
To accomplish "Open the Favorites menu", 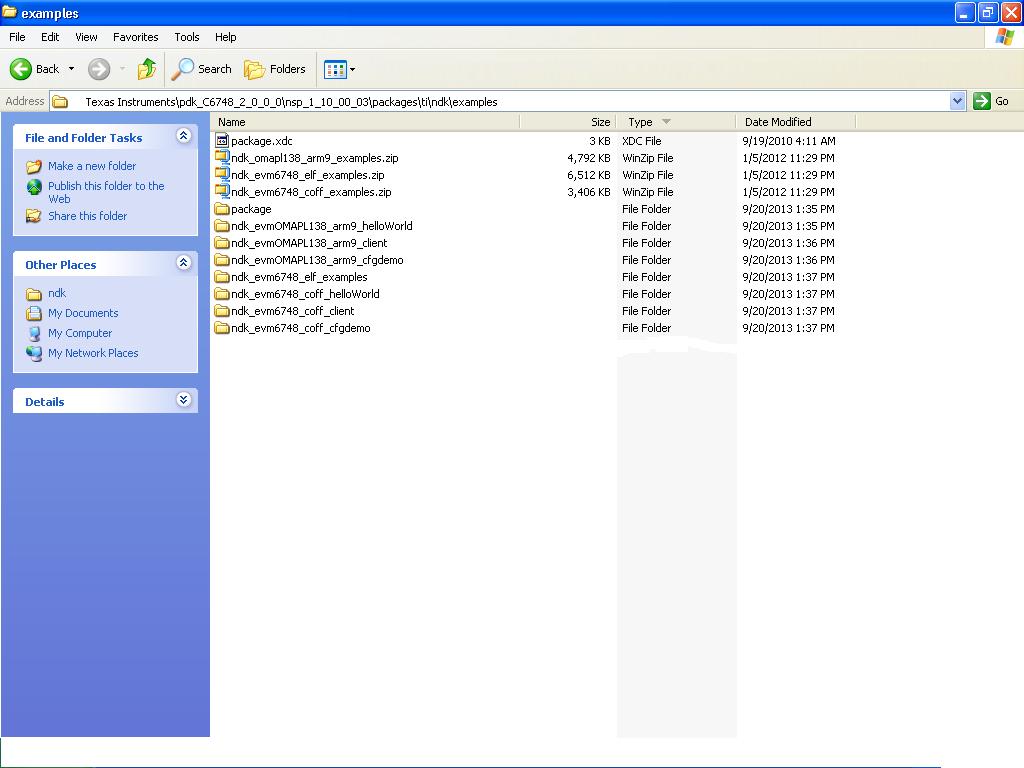I will [135, 37].
